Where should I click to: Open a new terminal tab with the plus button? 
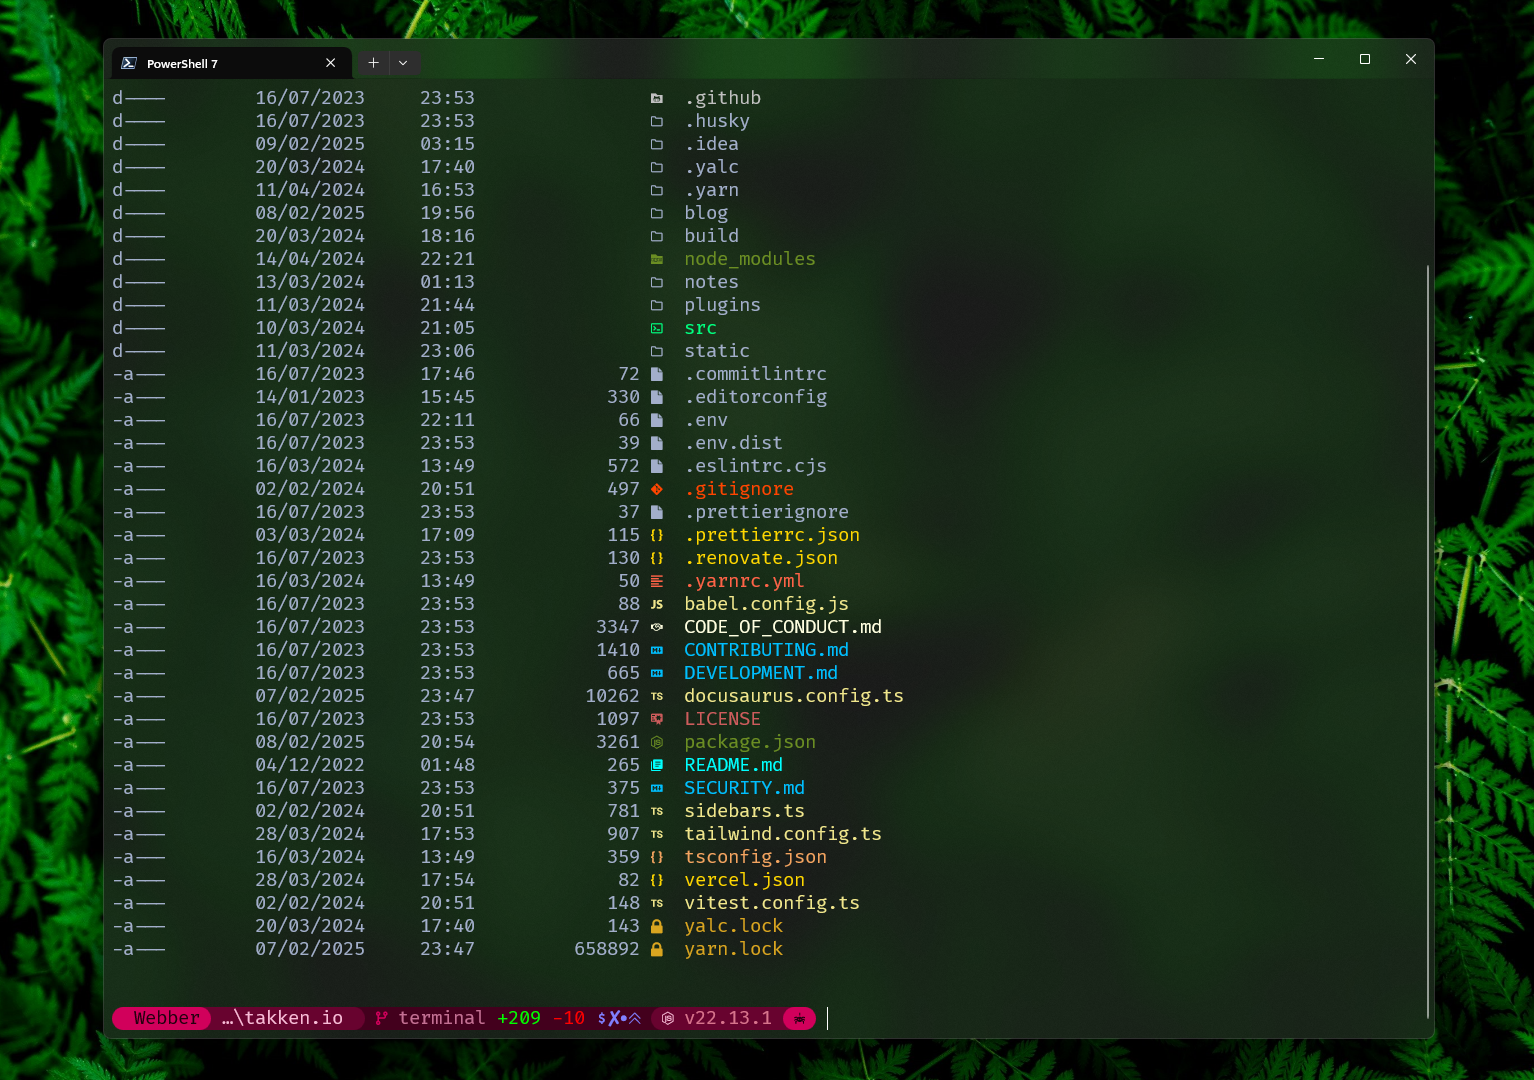373,62
